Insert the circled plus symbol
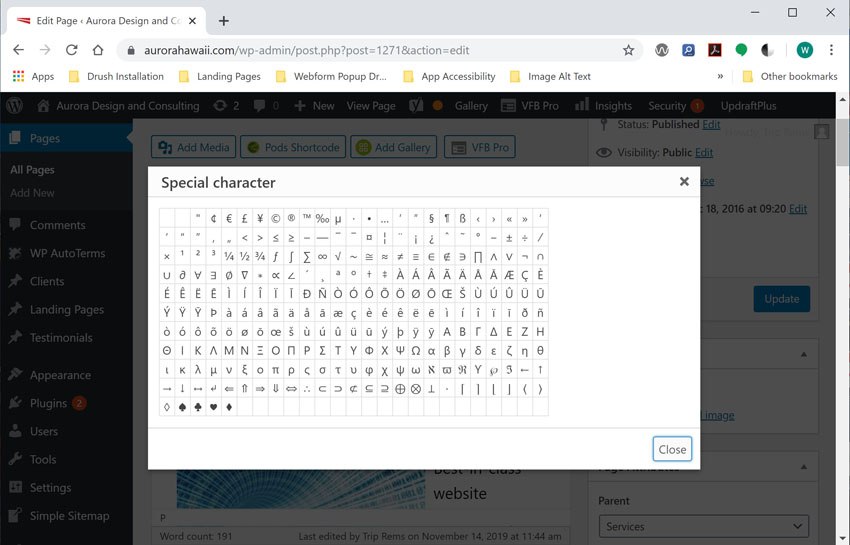 pos(401,389)
